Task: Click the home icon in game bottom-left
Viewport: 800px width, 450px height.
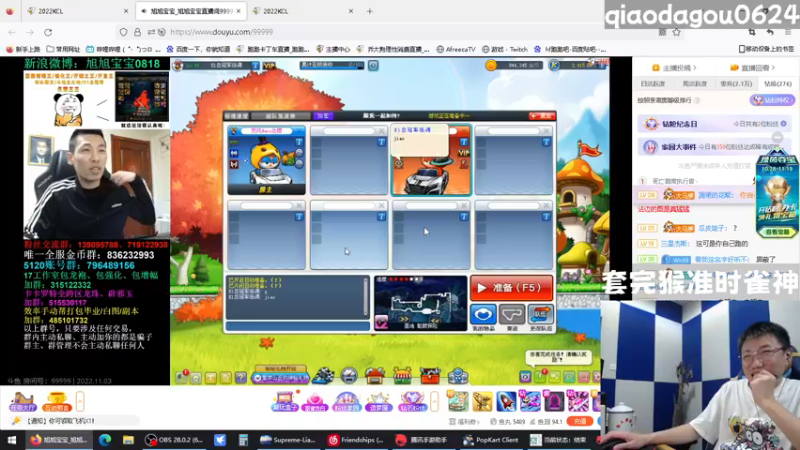Action: pos(196,378)
